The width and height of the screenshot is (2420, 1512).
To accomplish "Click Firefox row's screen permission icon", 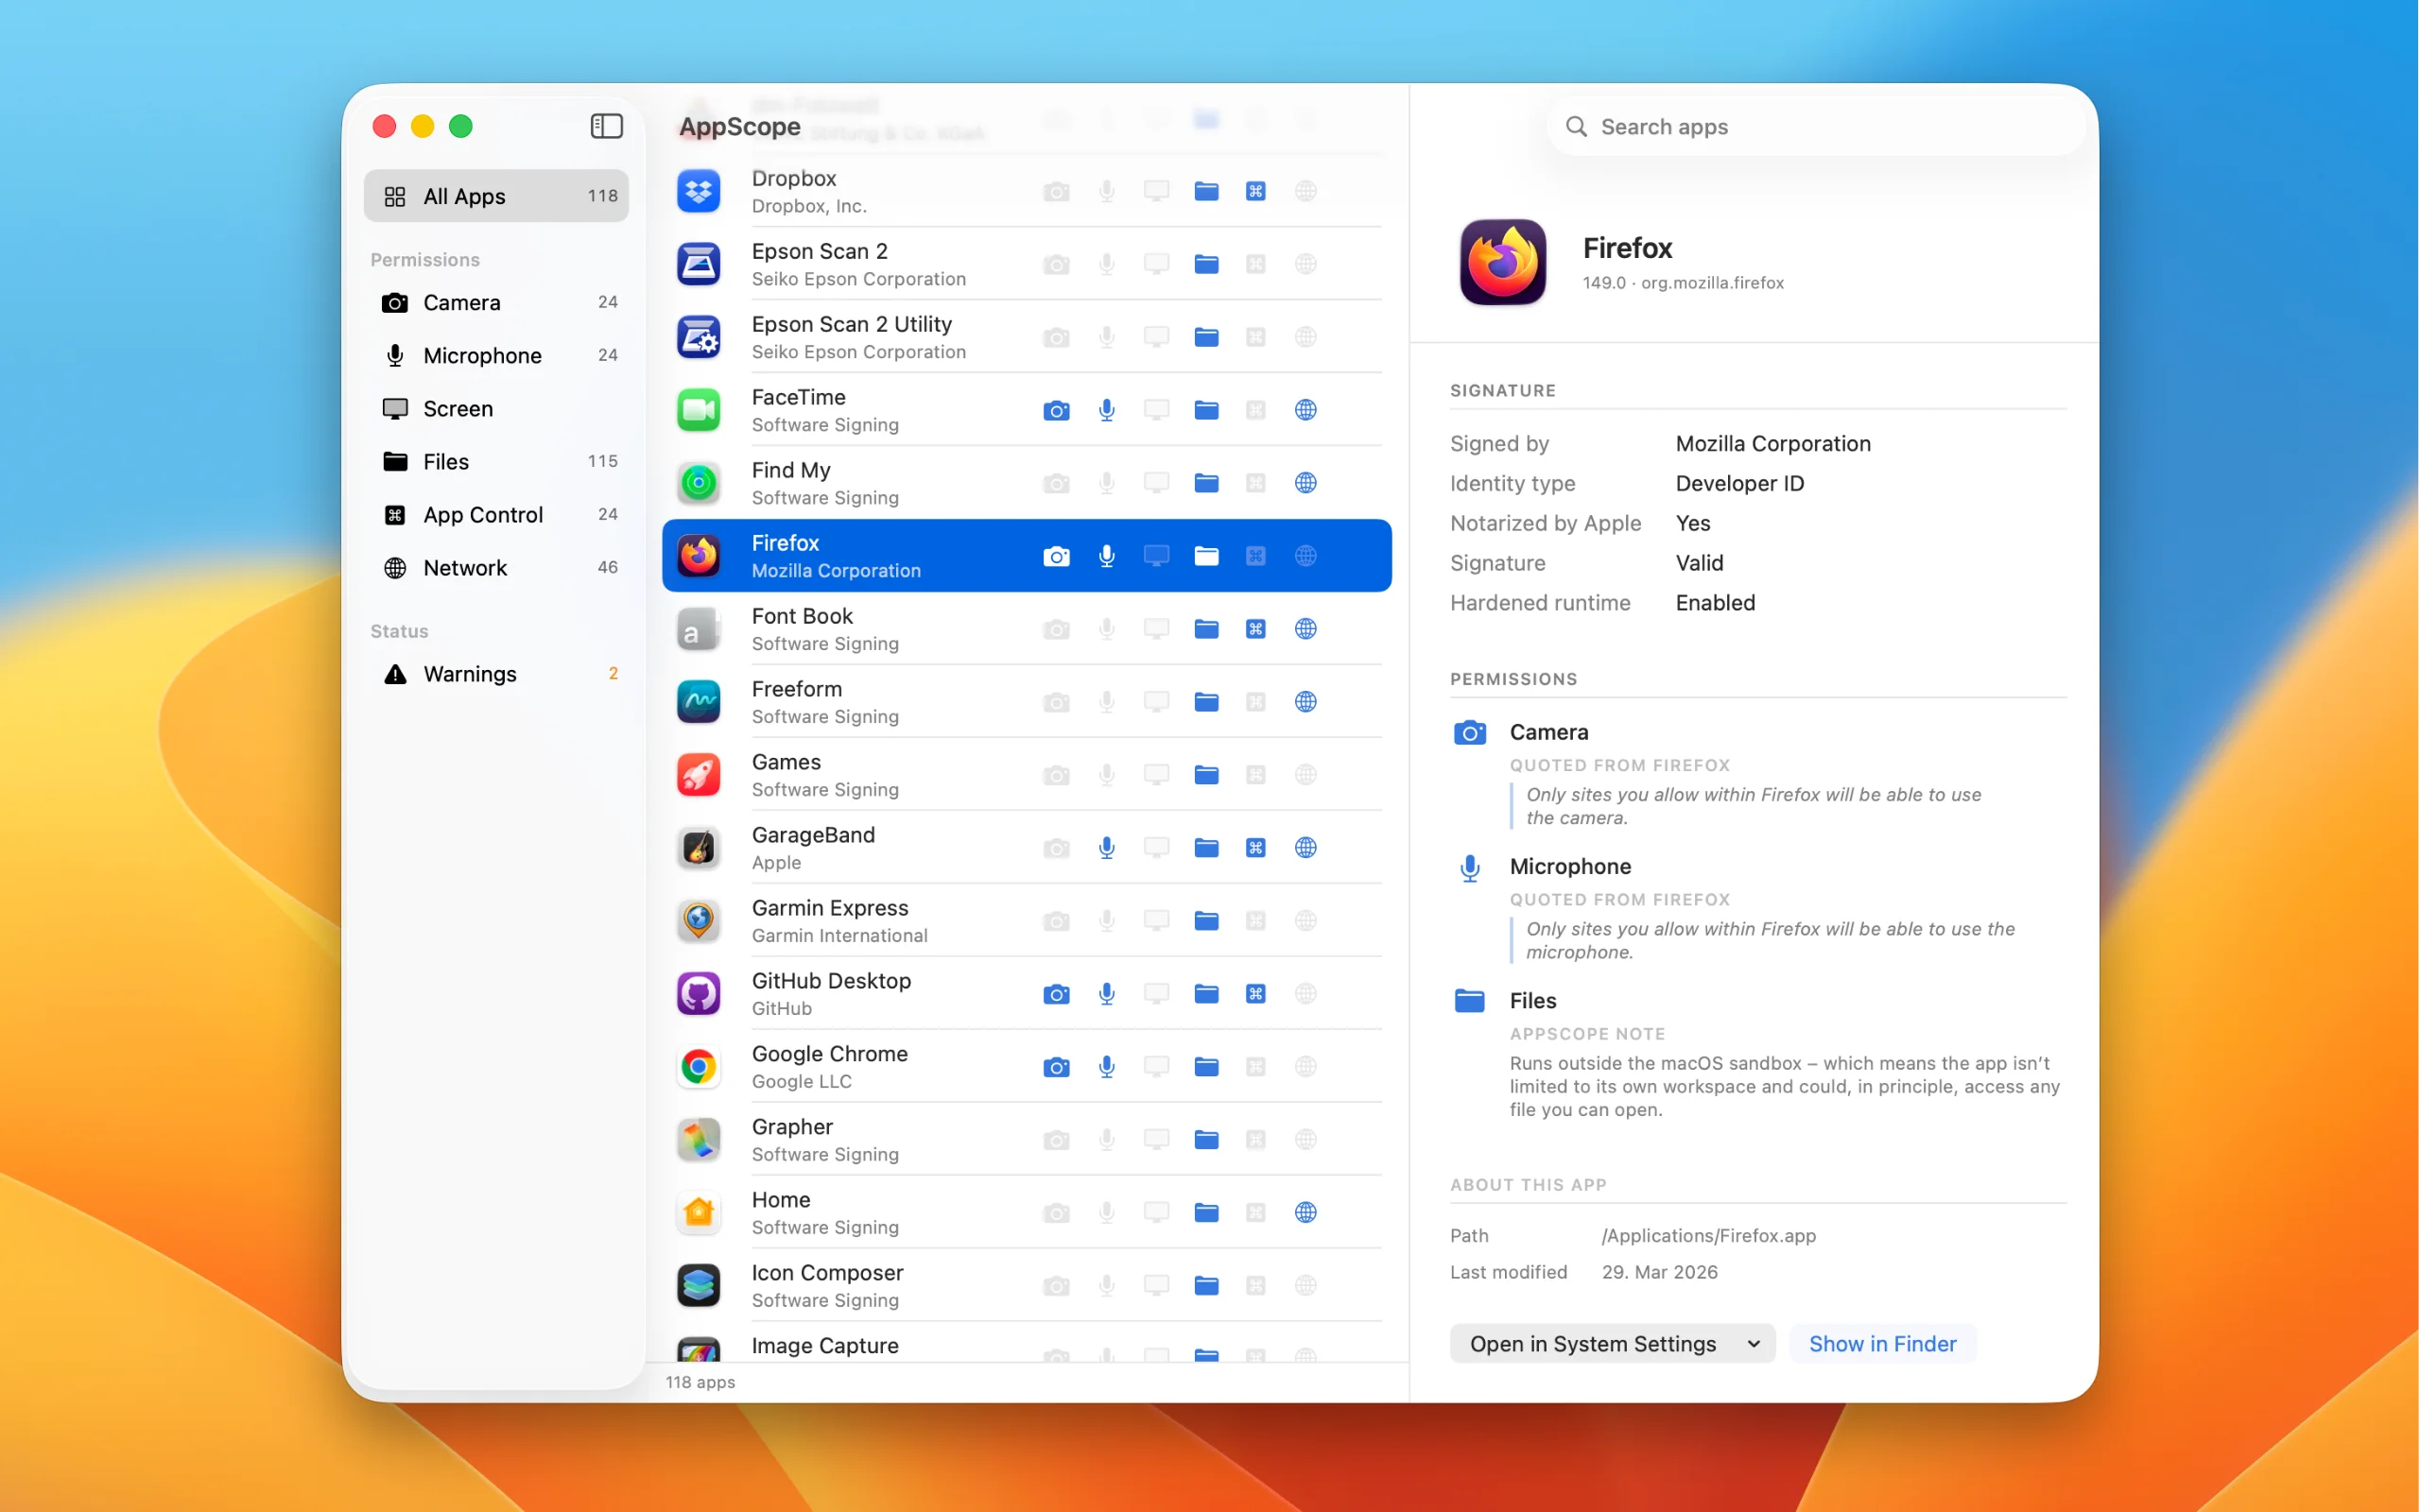I will click(1156, 556).
